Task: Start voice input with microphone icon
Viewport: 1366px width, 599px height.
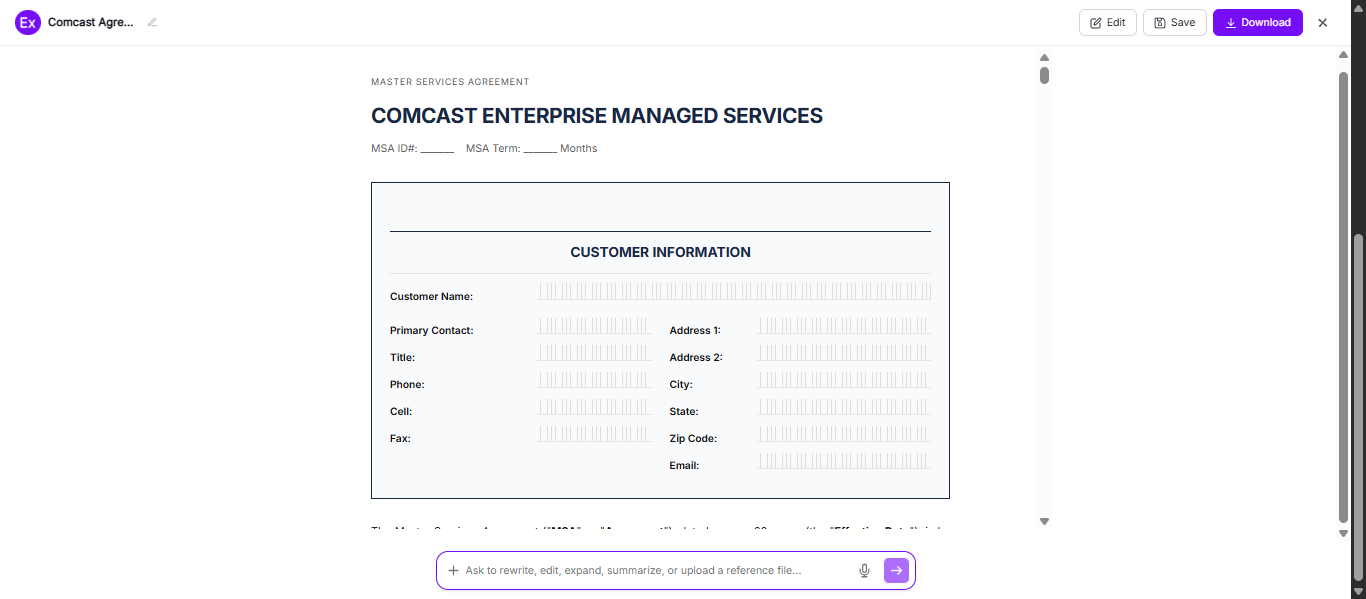Action: [x=864, y=570]
